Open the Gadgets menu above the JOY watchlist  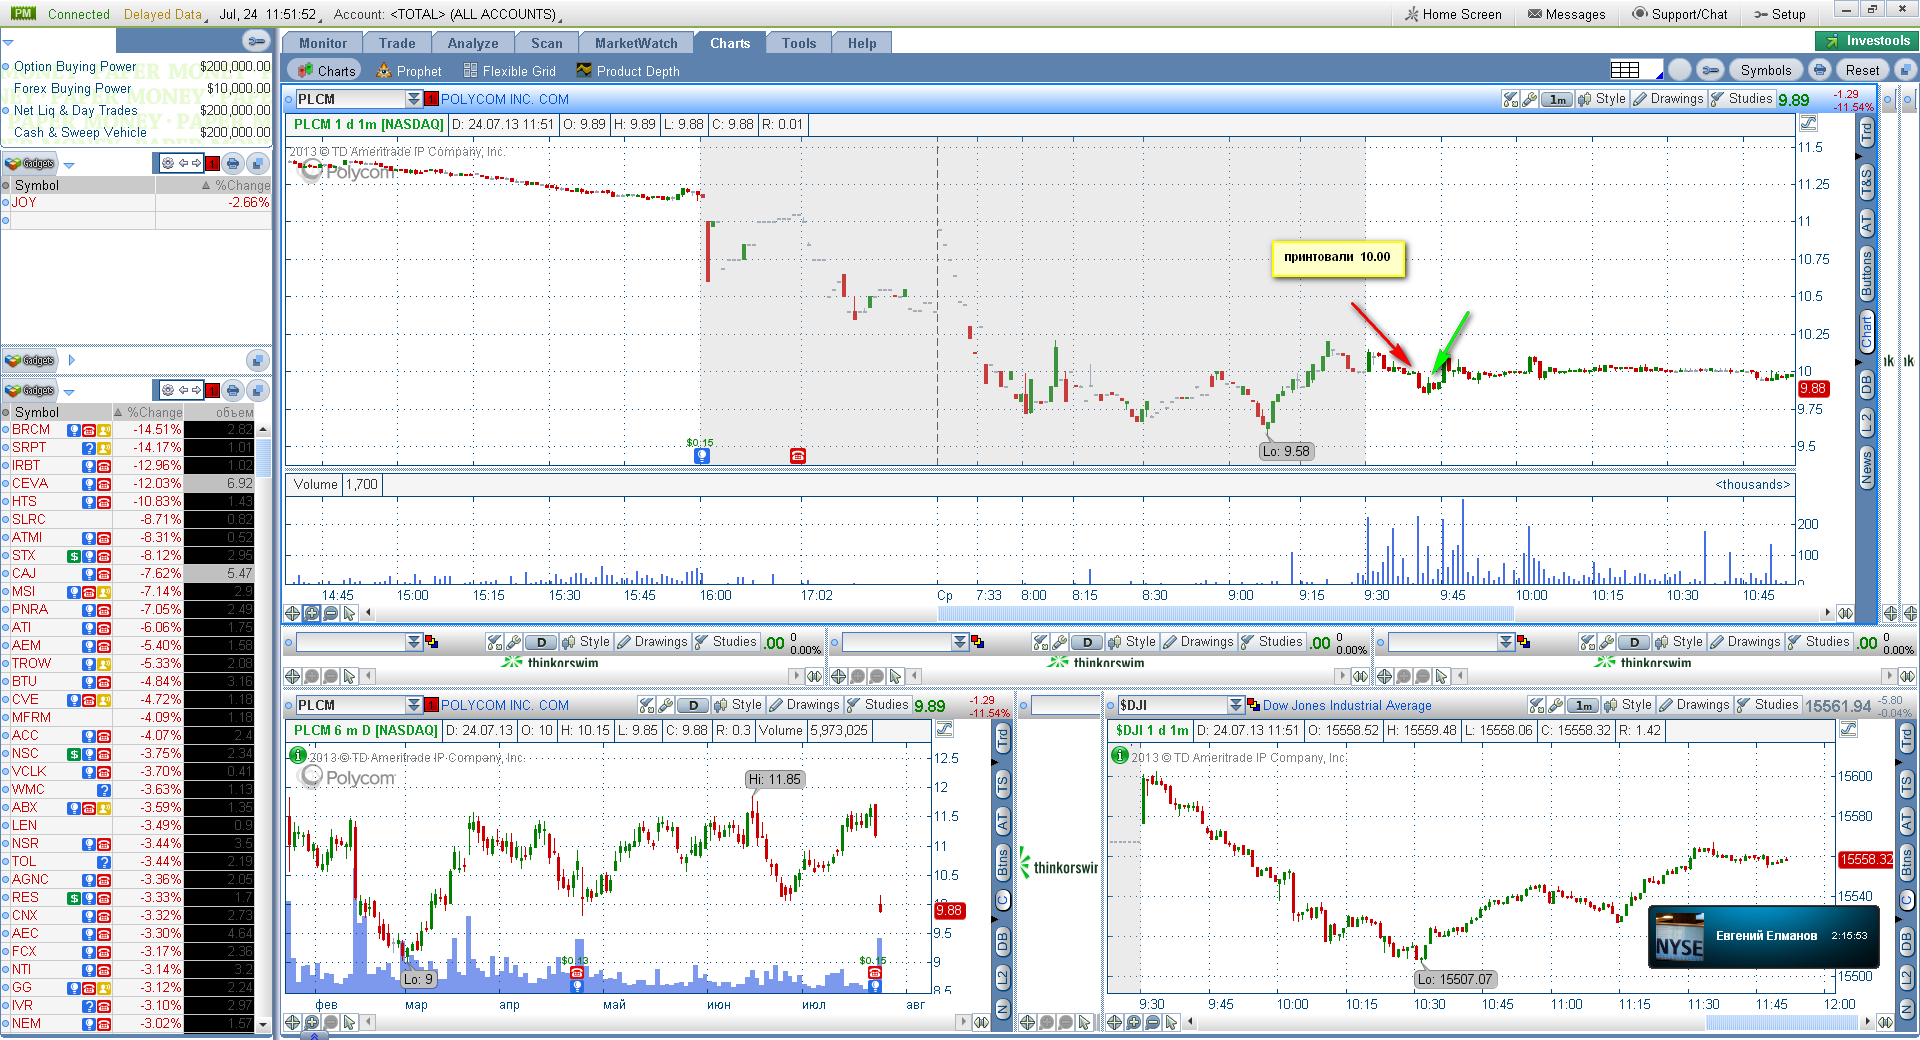pyautogui.click(x=30, y=163)
